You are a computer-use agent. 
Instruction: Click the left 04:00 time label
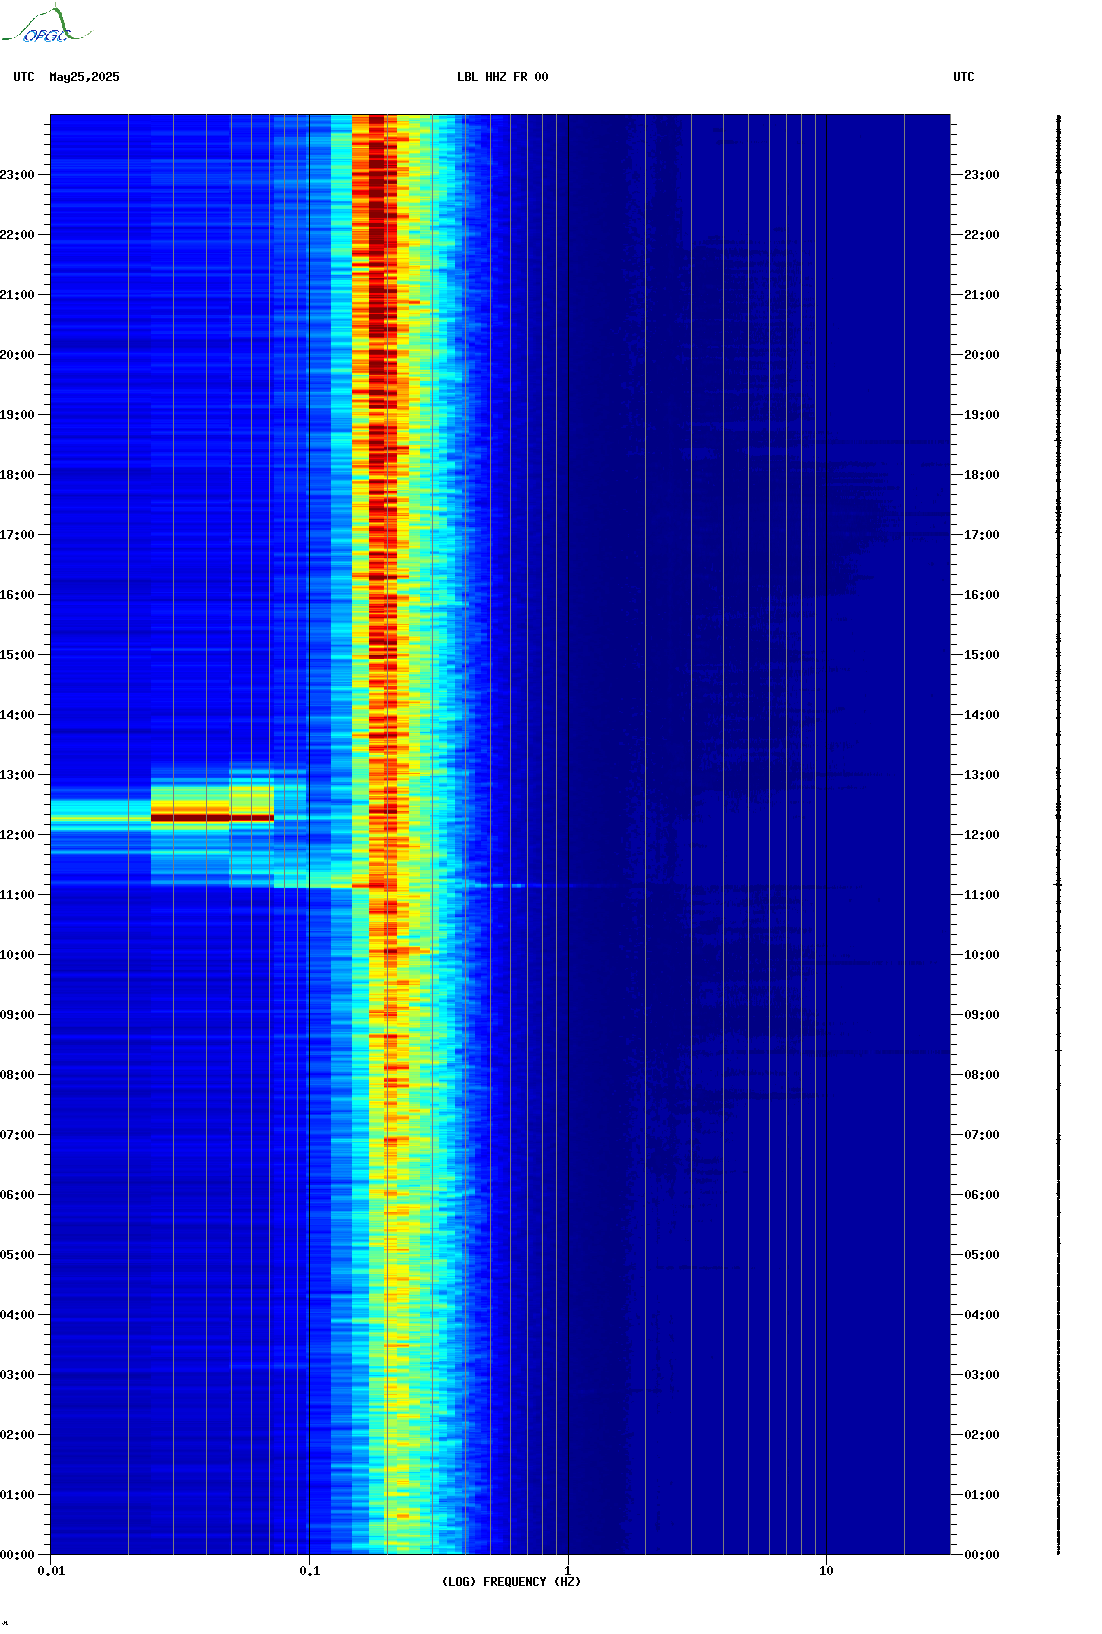17,1315
